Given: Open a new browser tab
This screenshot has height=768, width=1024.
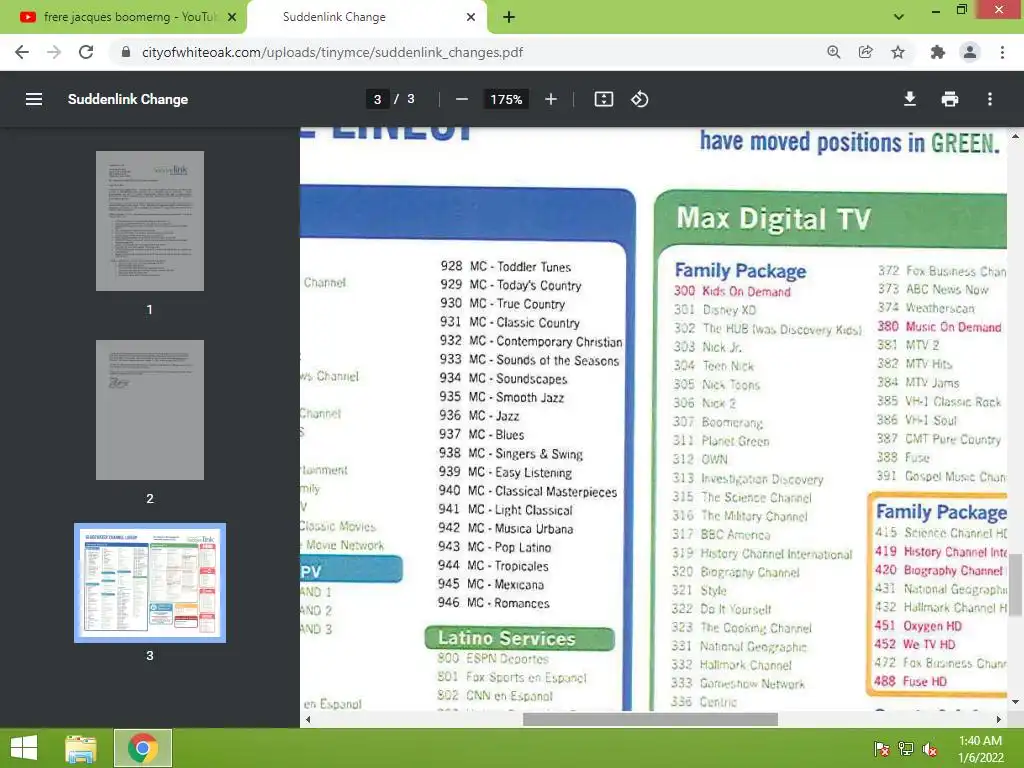Looking at the screenshot, I should pyautogui.click(x=509, y=17).
